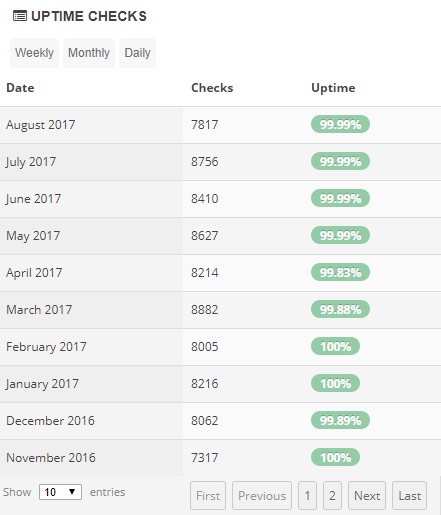
Task: Jump to the Last page
Action: pyautogui.click(x=410, y=496)
